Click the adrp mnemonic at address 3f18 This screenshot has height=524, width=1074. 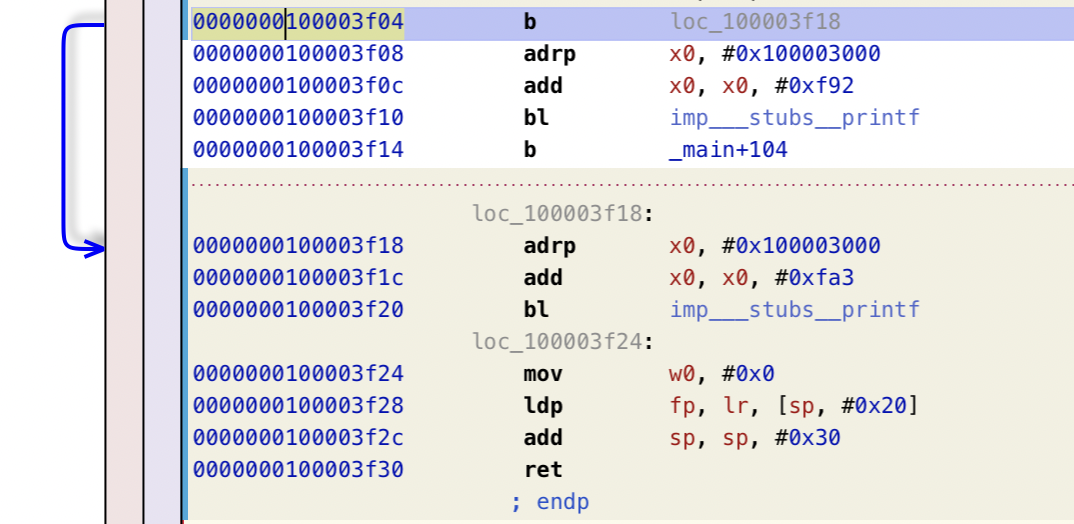click(x=550, y=246)
